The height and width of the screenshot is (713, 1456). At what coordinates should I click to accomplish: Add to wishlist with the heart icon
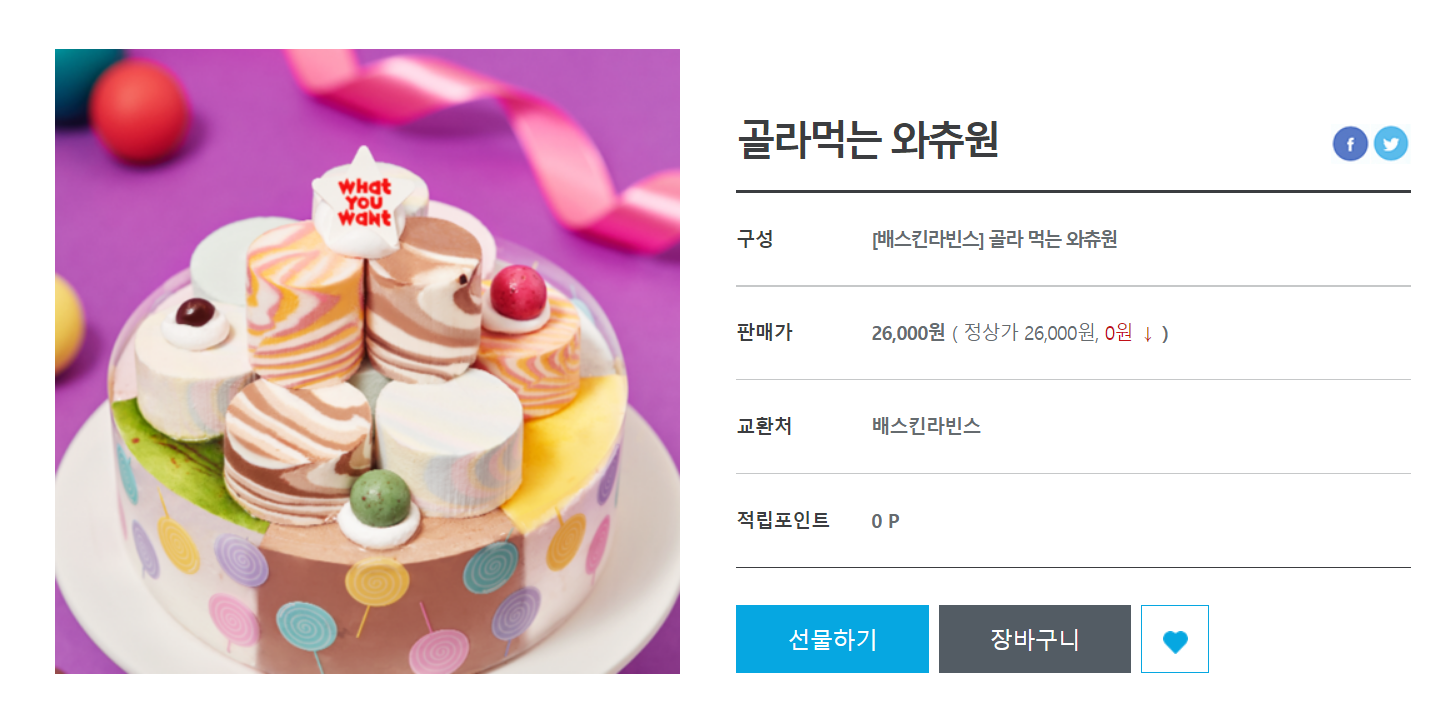tap(1175, 639)
